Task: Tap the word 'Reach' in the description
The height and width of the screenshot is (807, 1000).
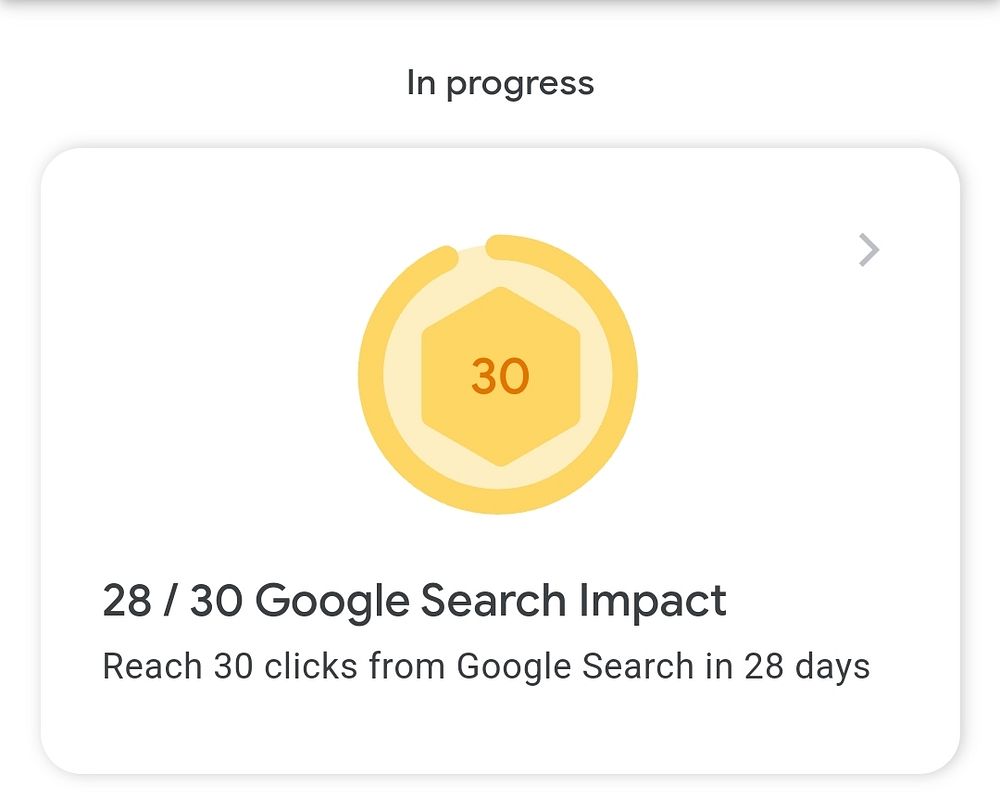Action: point(153,666)
